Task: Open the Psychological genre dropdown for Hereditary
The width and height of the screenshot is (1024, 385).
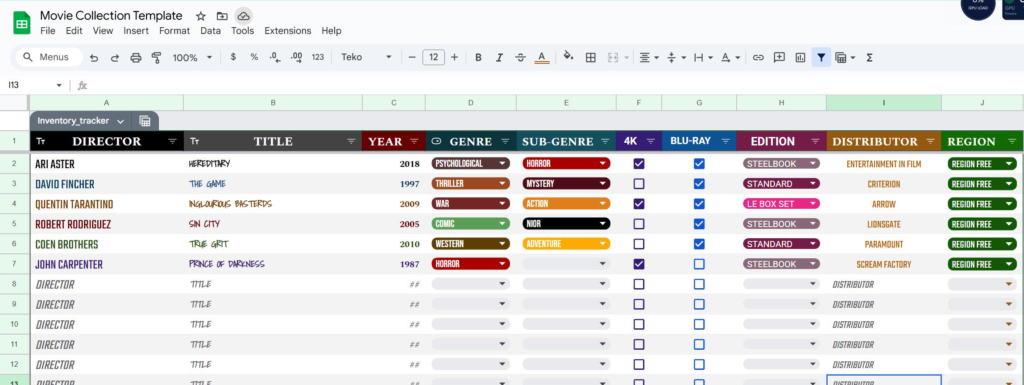Action: click(x=471, y=164)
